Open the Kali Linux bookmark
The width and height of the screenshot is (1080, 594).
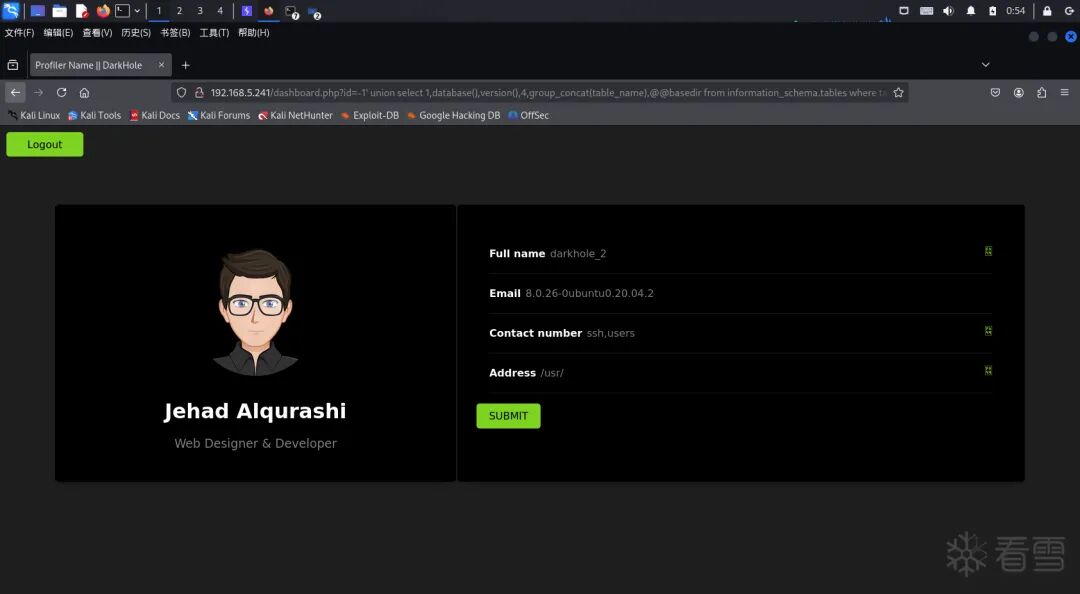click(34, 115)
